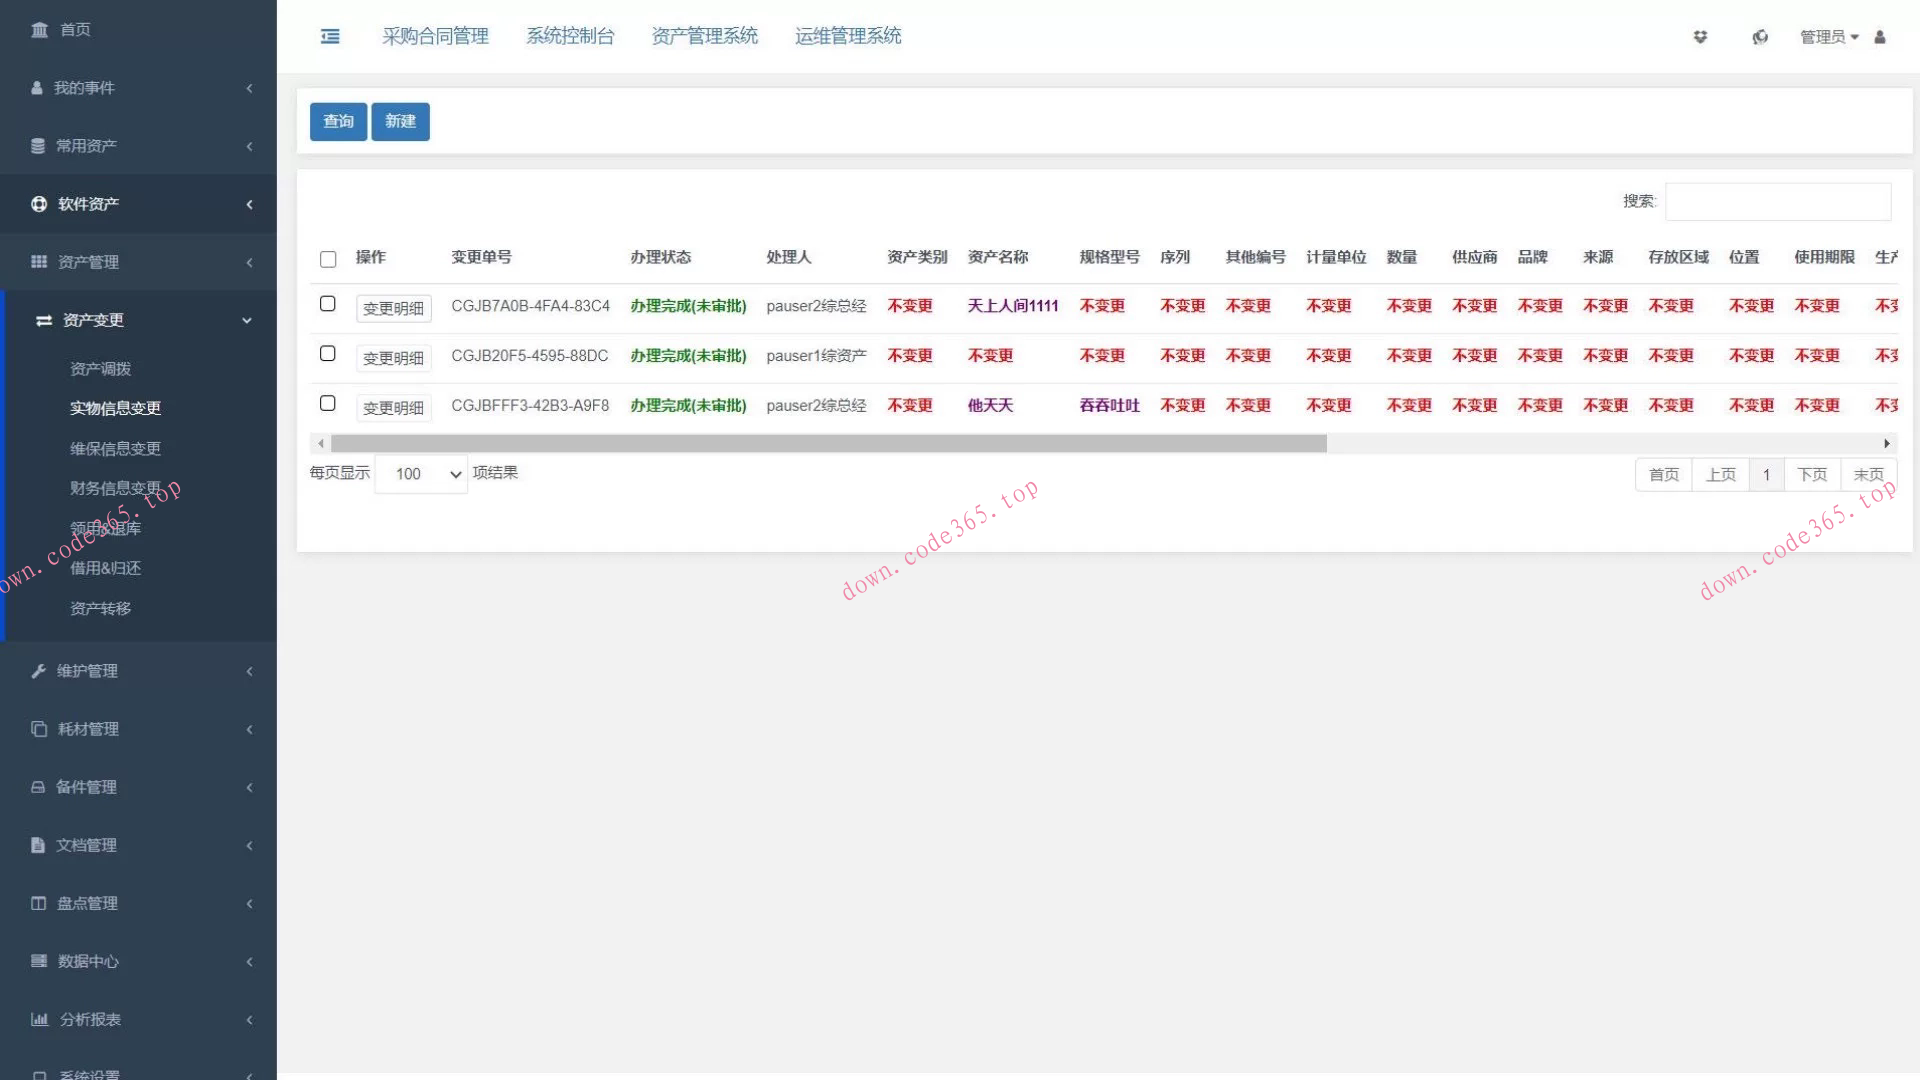This screenshot has width=1920, height=1080.
Task: Click the dropbox-style icon in top bar
Action: [1700, 37]
